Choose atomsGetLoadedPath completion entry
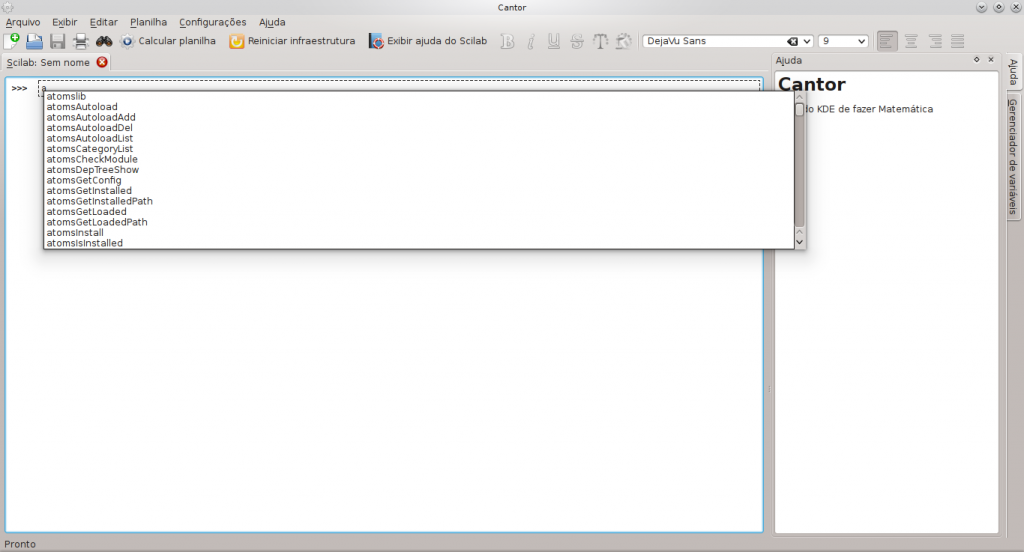1024x552 pixels. click(419, 222)
